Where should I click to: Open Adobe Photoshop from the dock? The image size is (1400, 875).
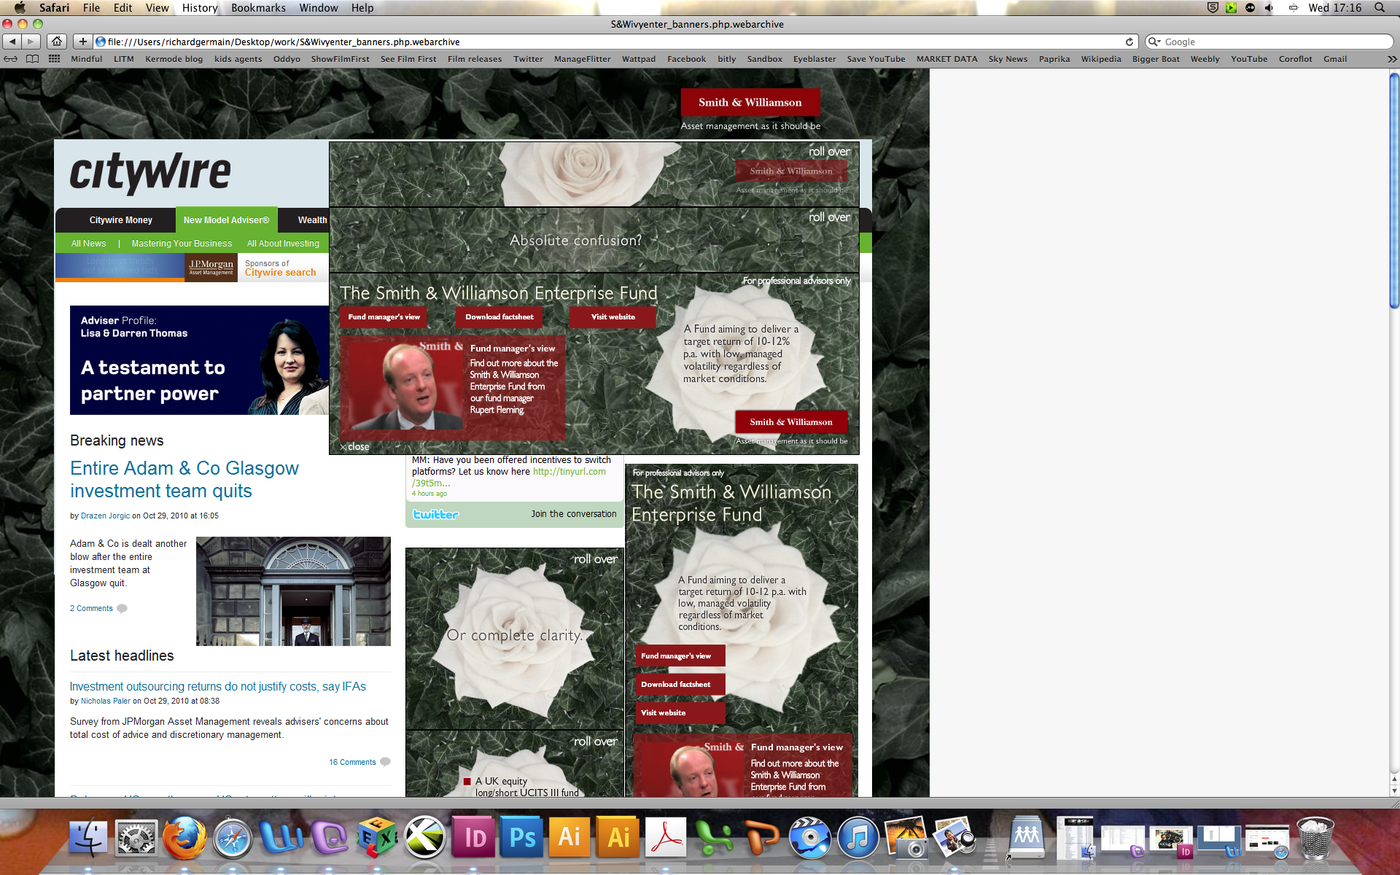point(522,837)
